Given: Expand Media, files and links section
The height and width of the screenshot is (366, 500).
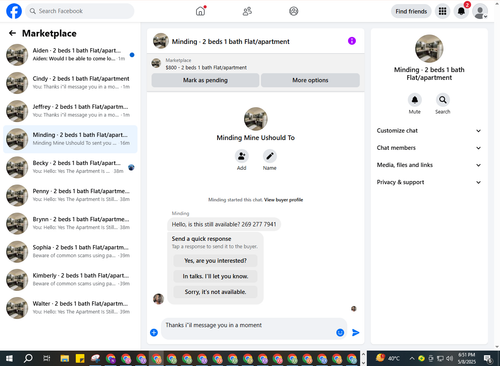Looking at the screenshot, I should pyautogui.click(x=429, y=165).
